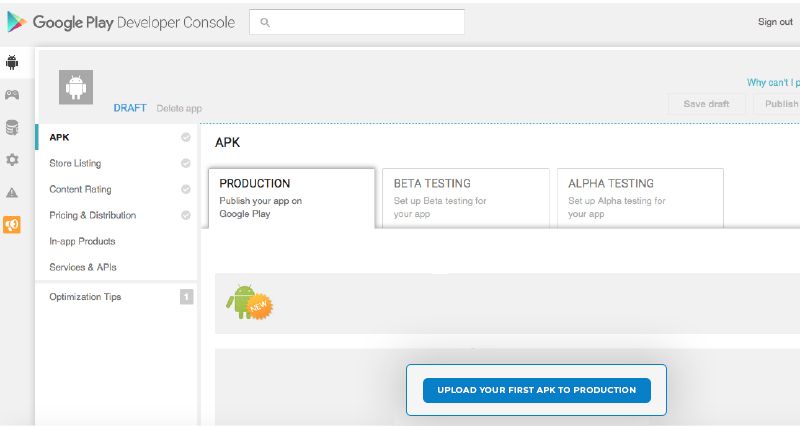Click the APK page heading

[228, 142]
